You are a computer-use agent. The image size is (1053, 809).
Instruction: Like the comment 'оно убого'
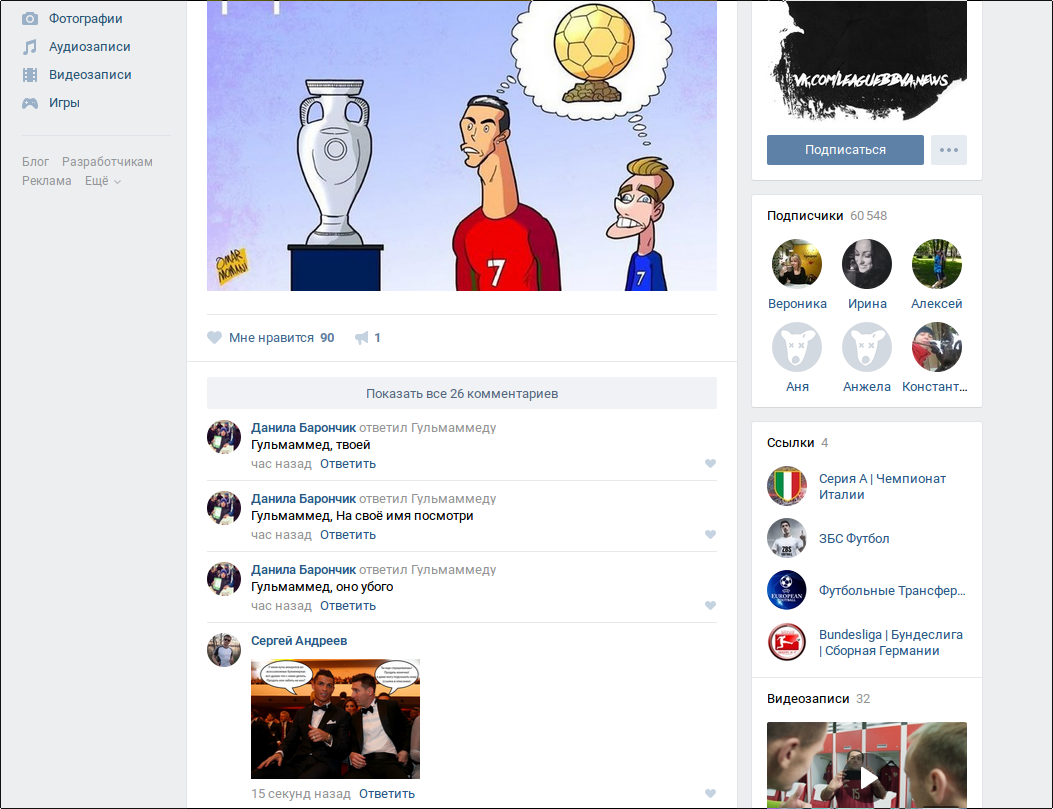pyautogui.click(x=710, y=605)
